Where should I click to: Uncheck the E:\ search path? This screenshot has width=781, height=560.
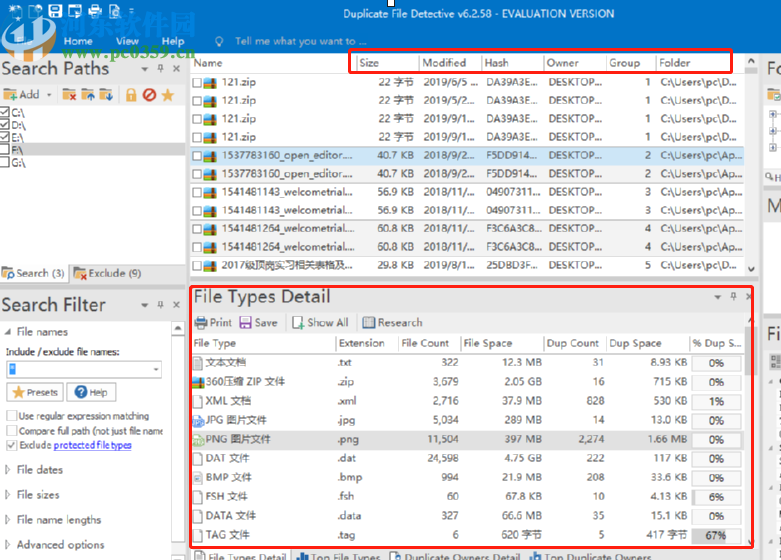pyautogui.click(x=5, y=137)
